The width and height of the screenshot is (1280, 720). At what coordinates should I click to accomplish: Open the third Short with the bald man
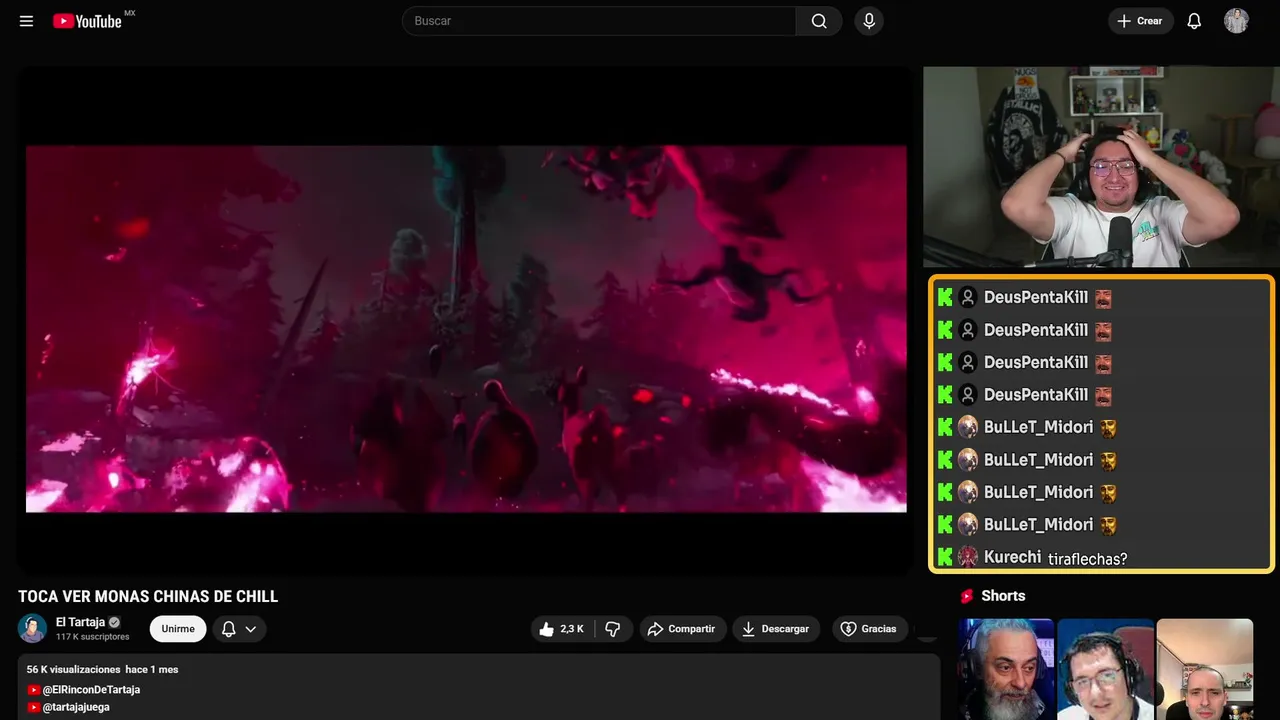pyautogui.click(x=1204, y=669)
